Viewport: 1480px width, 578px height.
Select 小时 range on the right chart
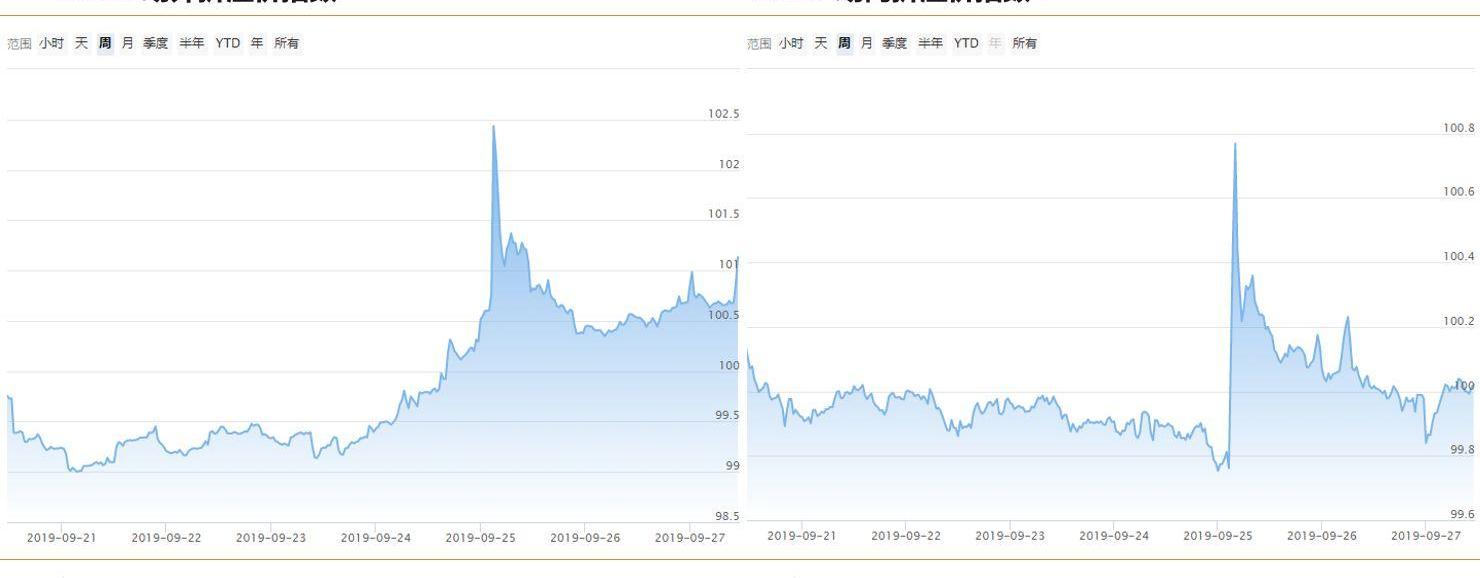tap(791, 43)
